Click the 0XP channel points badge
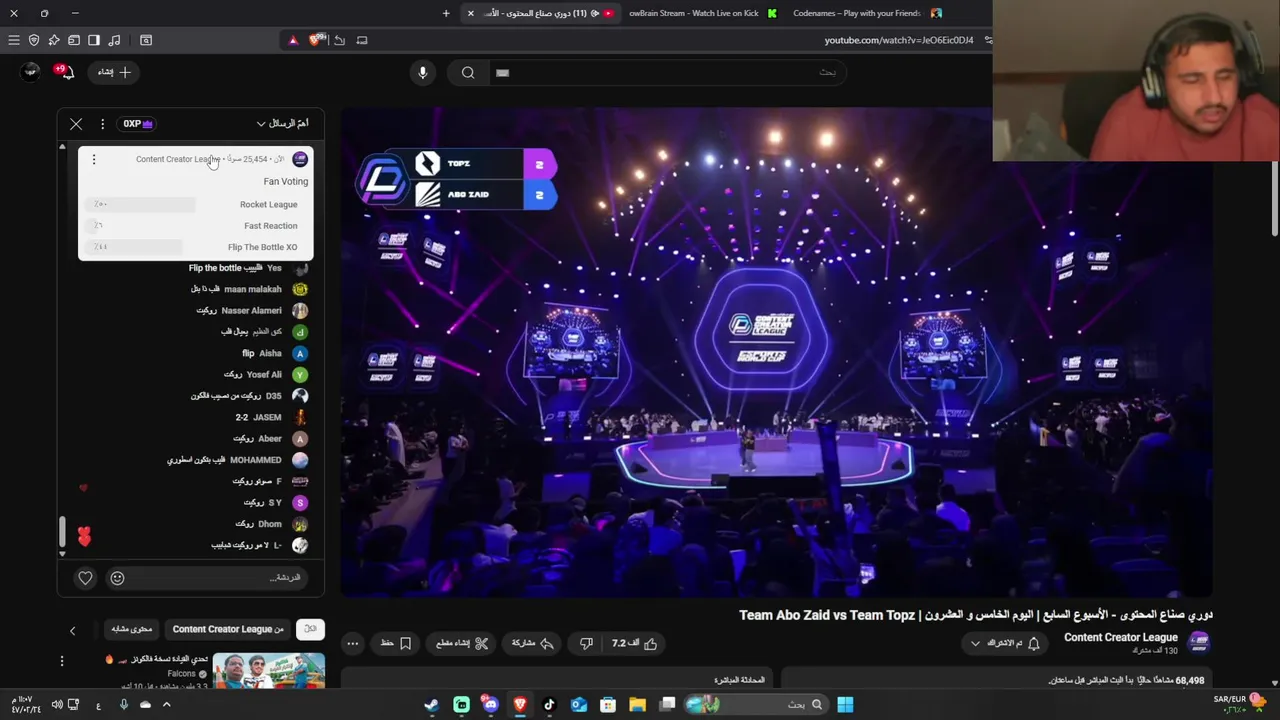The width and height of the screenshot is (1280, 720). (137, 124)
